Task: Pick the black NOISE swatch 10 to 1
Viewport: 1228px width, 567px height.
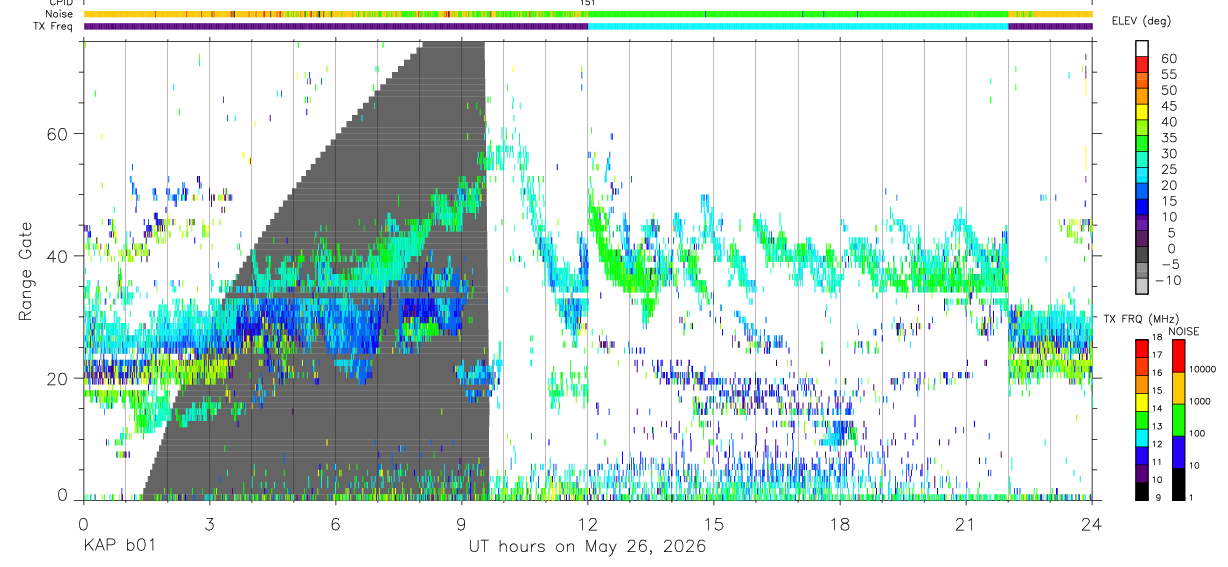Action: (1178, 484)
